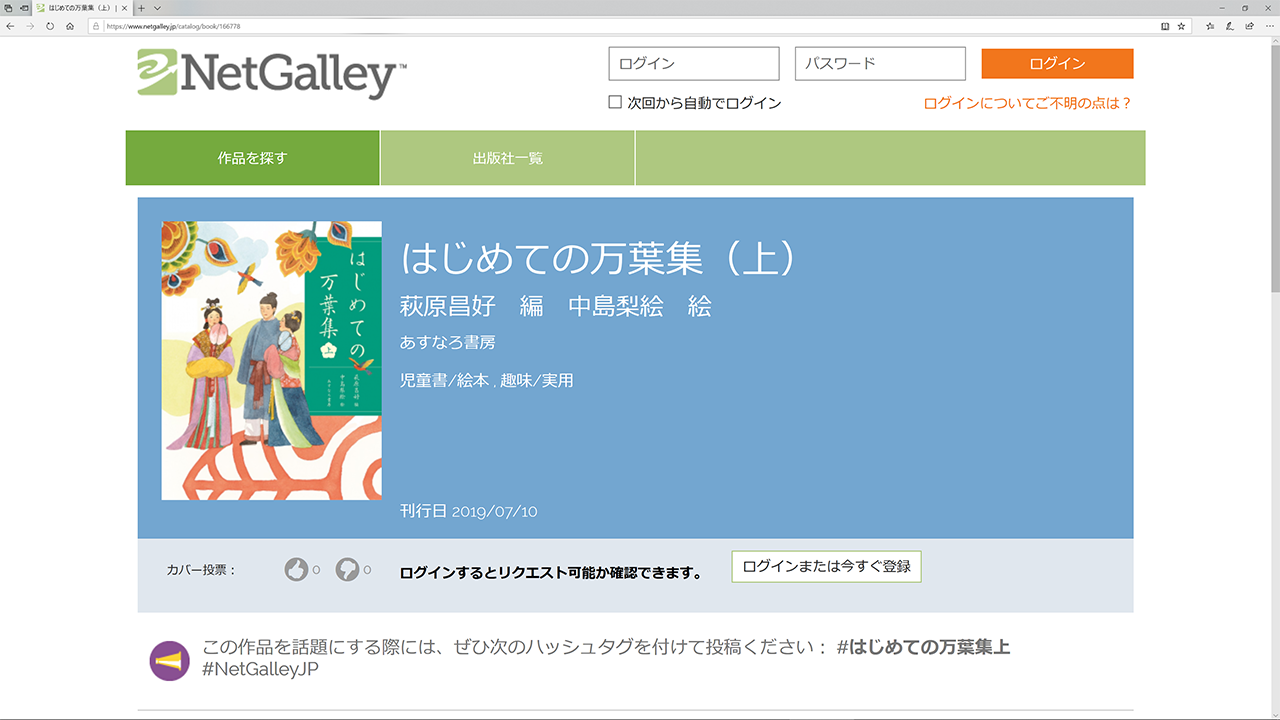The width and height of the screenshot is (1280, 720).
Task: Click the ログイン username field
Action: 694,64
